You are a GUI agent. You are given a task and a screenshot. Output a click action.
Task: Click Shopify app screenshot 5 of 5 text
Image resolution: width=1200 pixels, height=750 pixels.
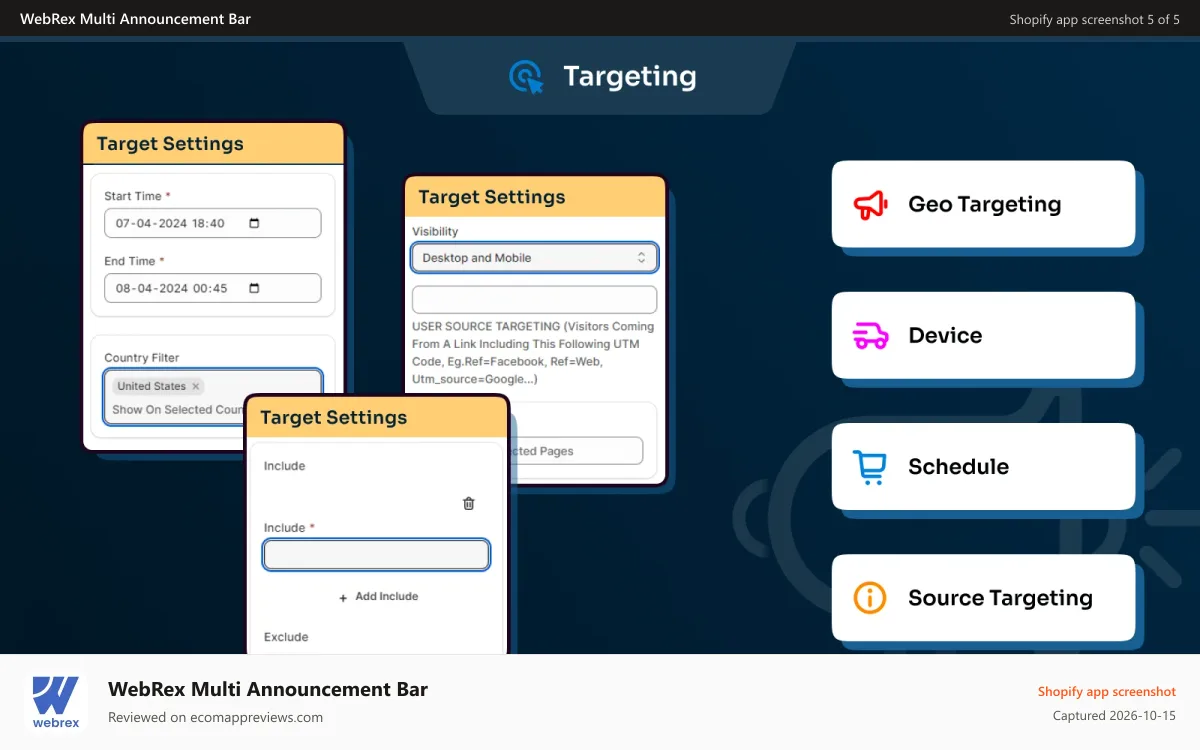1095,19
